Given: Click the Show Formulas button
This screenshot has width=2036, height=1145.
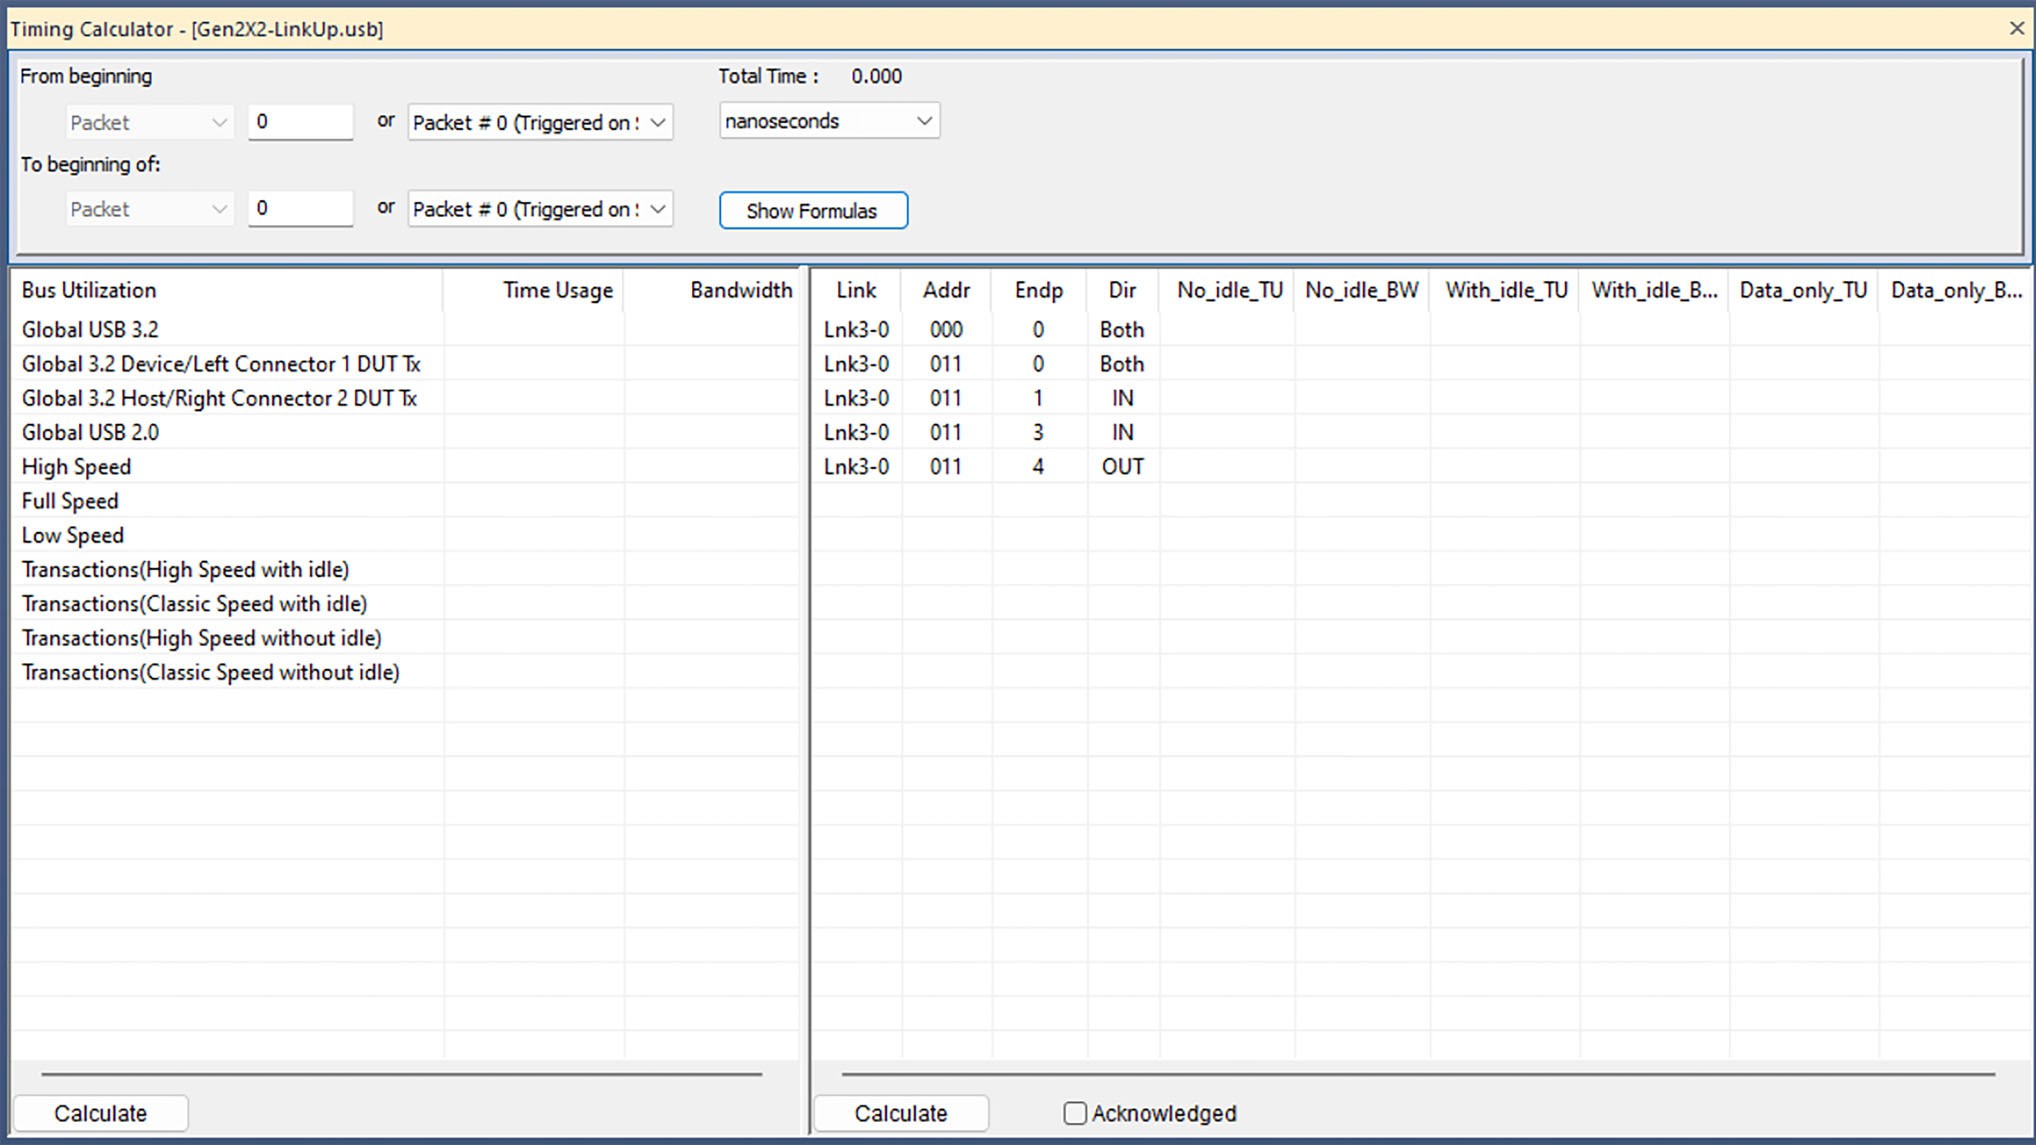Looking at the screenshot, I should (813, 211).
